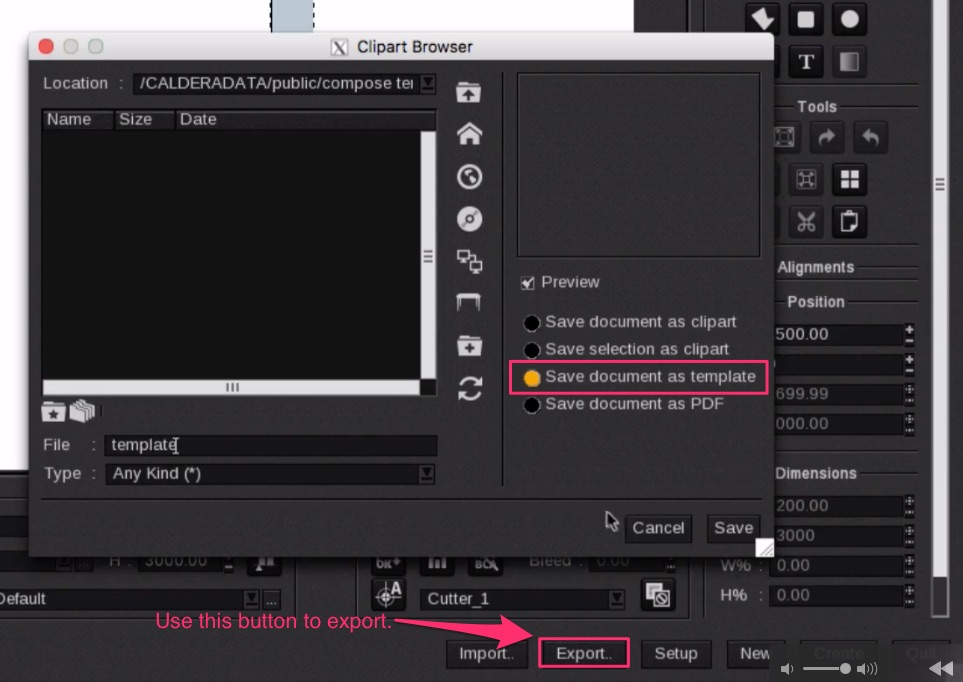Uncheck the Preview checkbox
This screenshot has height=682, width=963.
point(528,283)
